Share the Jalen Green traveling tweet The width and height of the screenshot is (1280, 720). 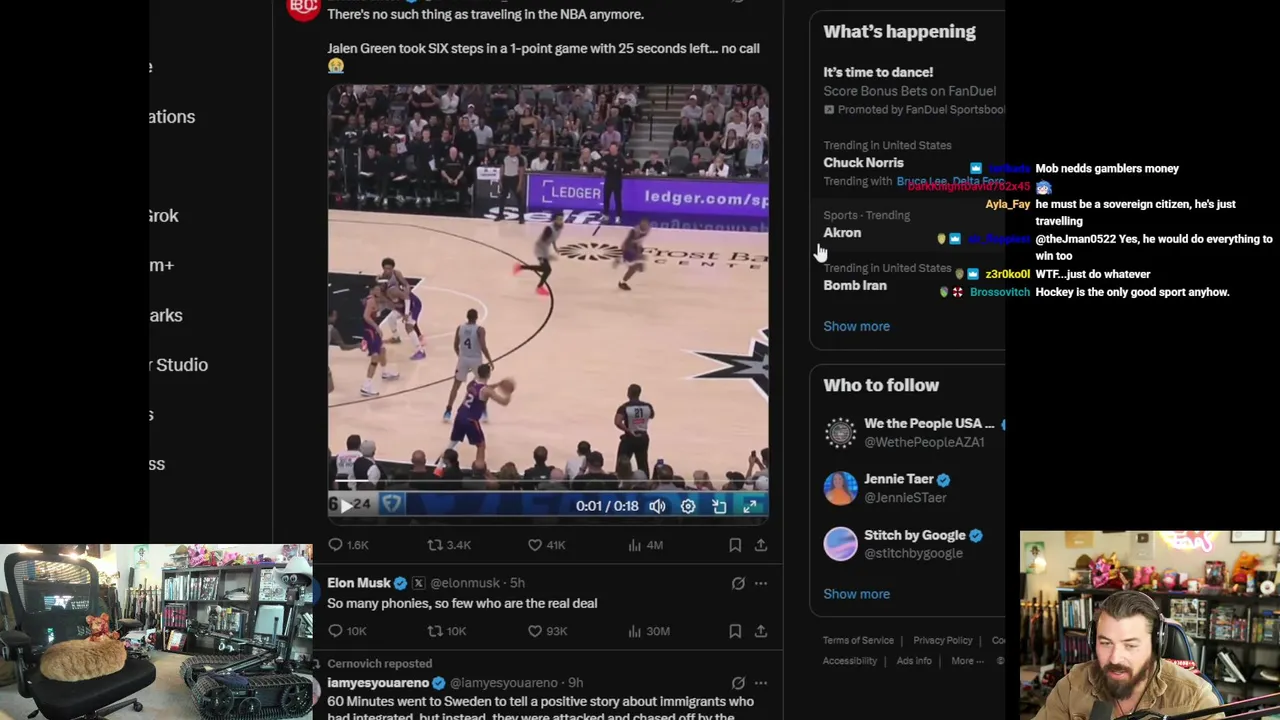click(761, 545)
